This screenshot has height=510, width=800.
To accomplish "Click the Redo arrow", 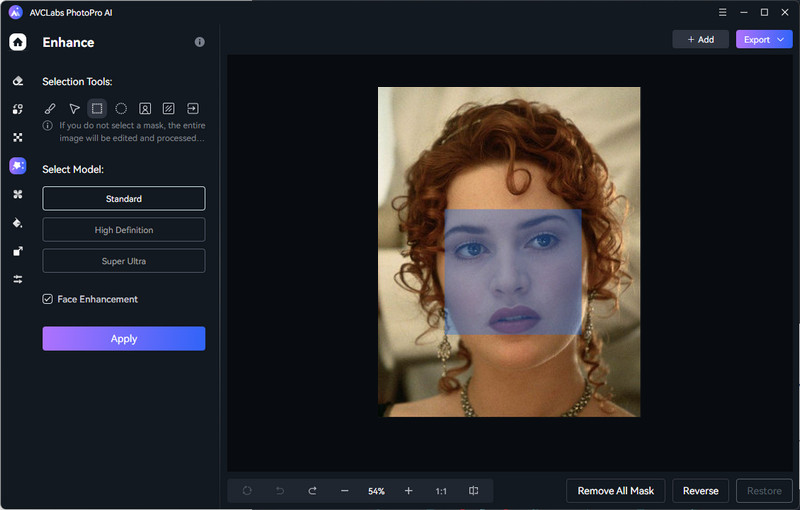I will click(312, 491).
